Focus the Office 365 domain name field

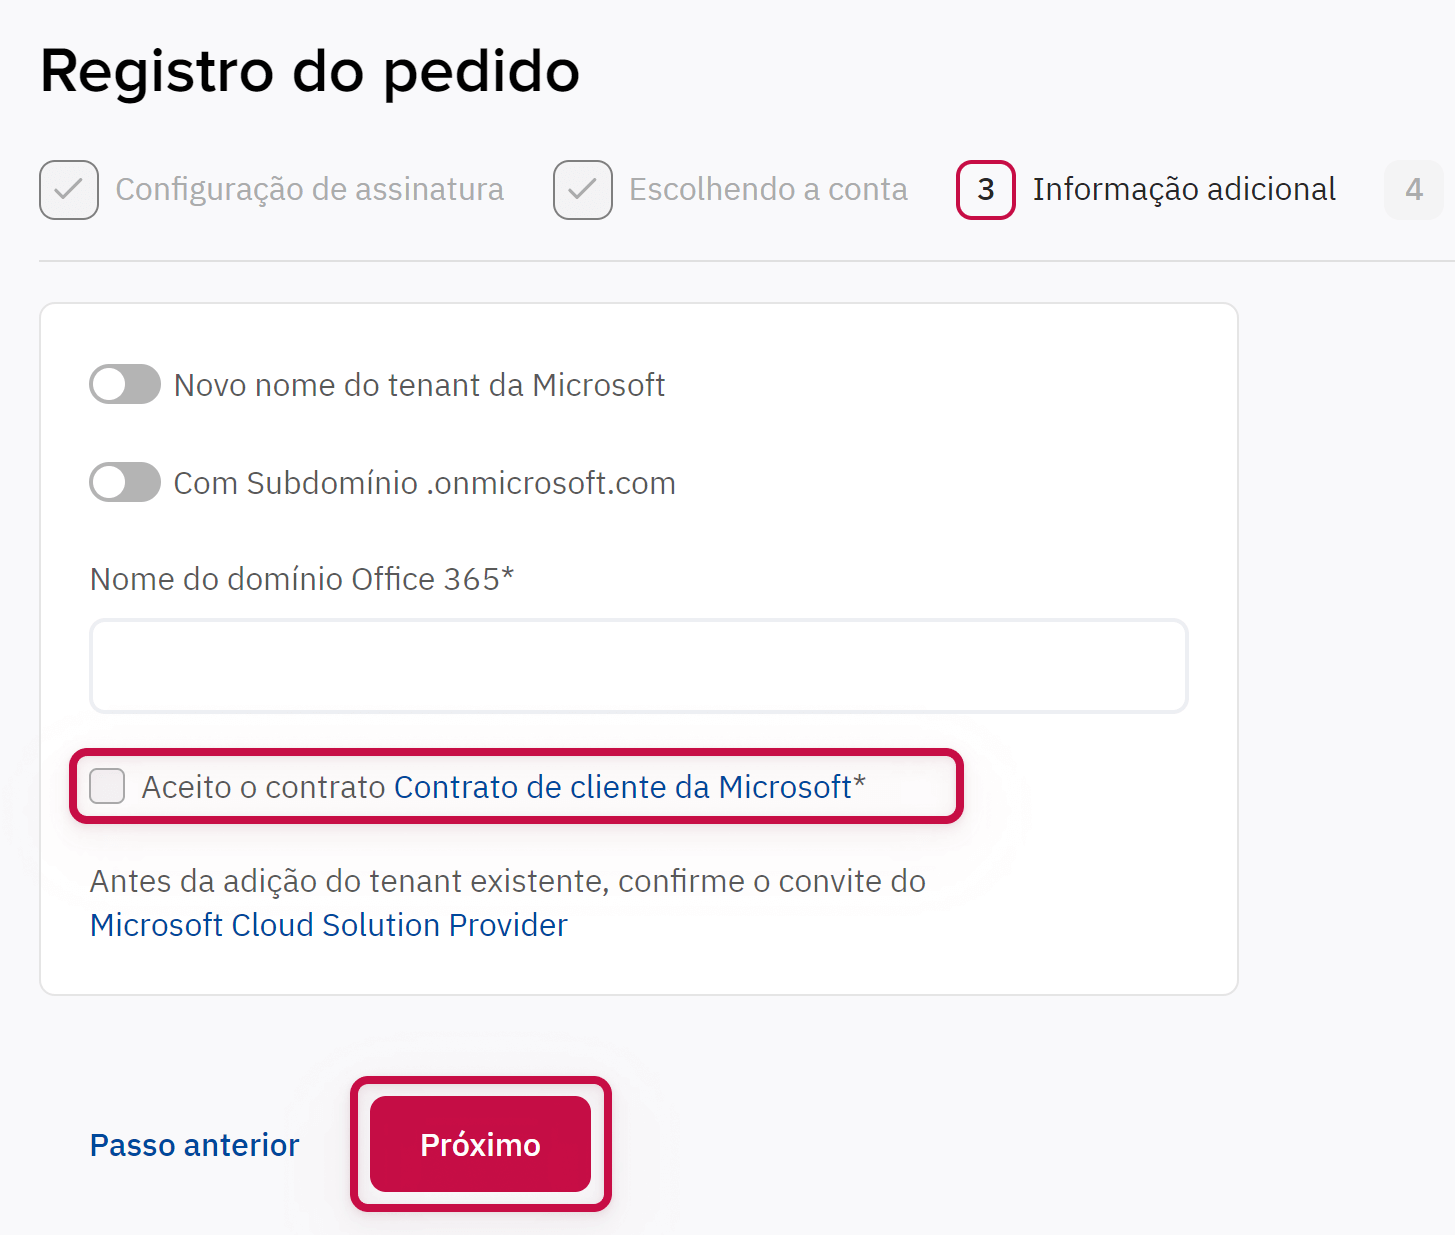(639, 666)
